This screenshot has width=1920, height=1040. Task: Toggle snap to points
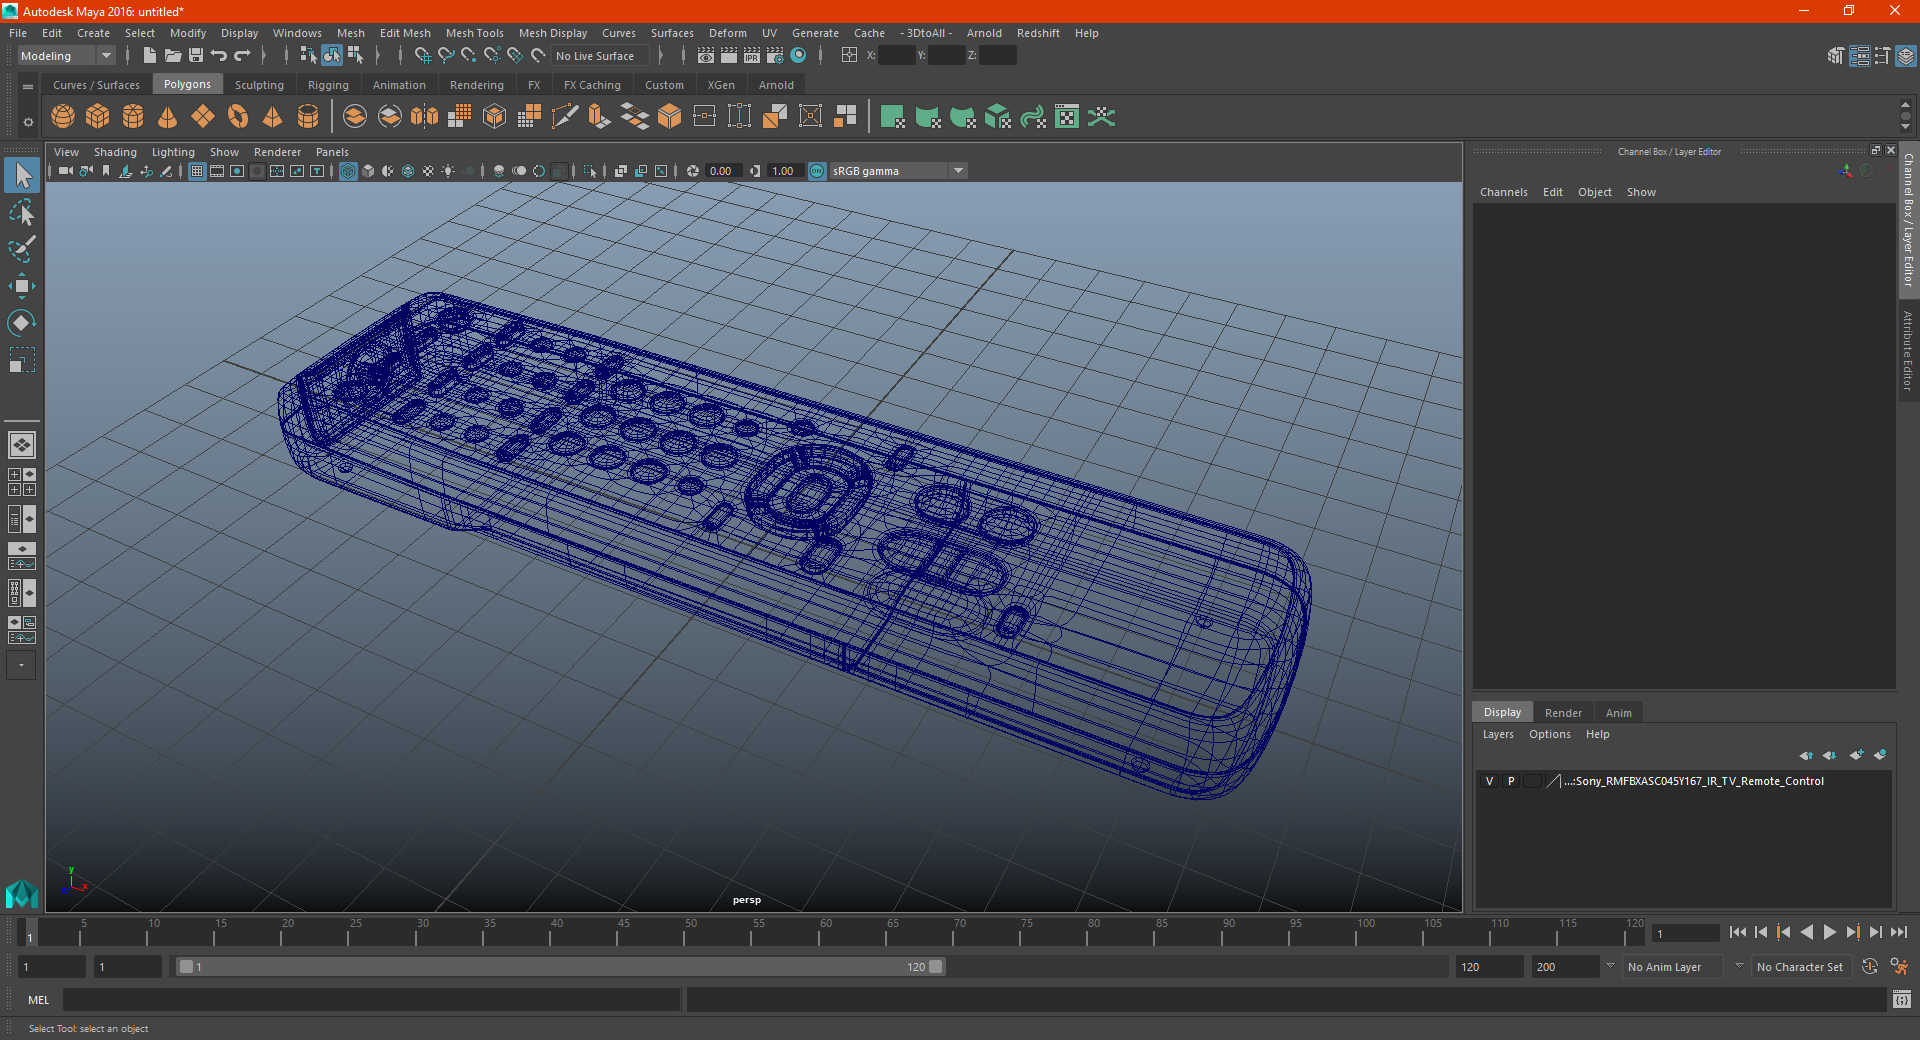click(469, 56)
